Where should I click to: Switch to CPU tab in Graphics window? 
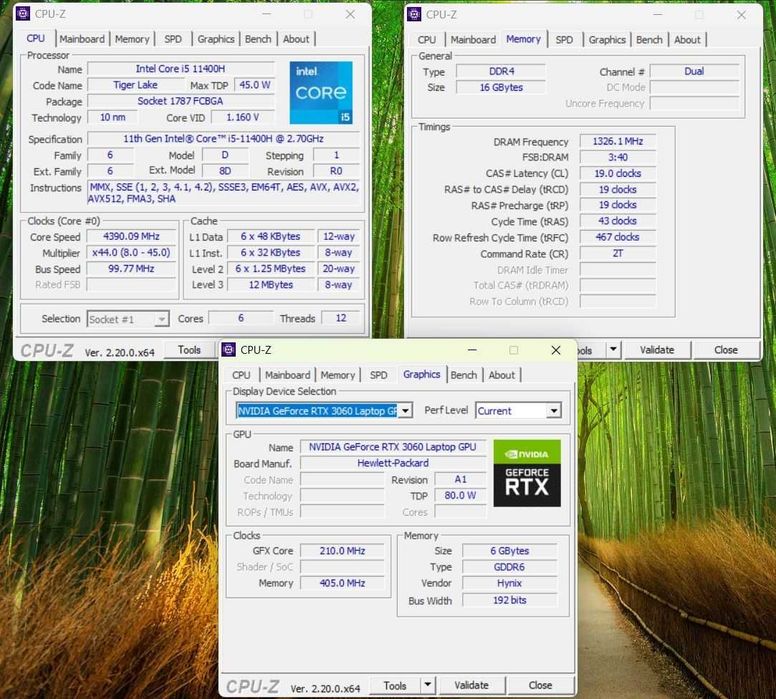(x=241, y=375)
